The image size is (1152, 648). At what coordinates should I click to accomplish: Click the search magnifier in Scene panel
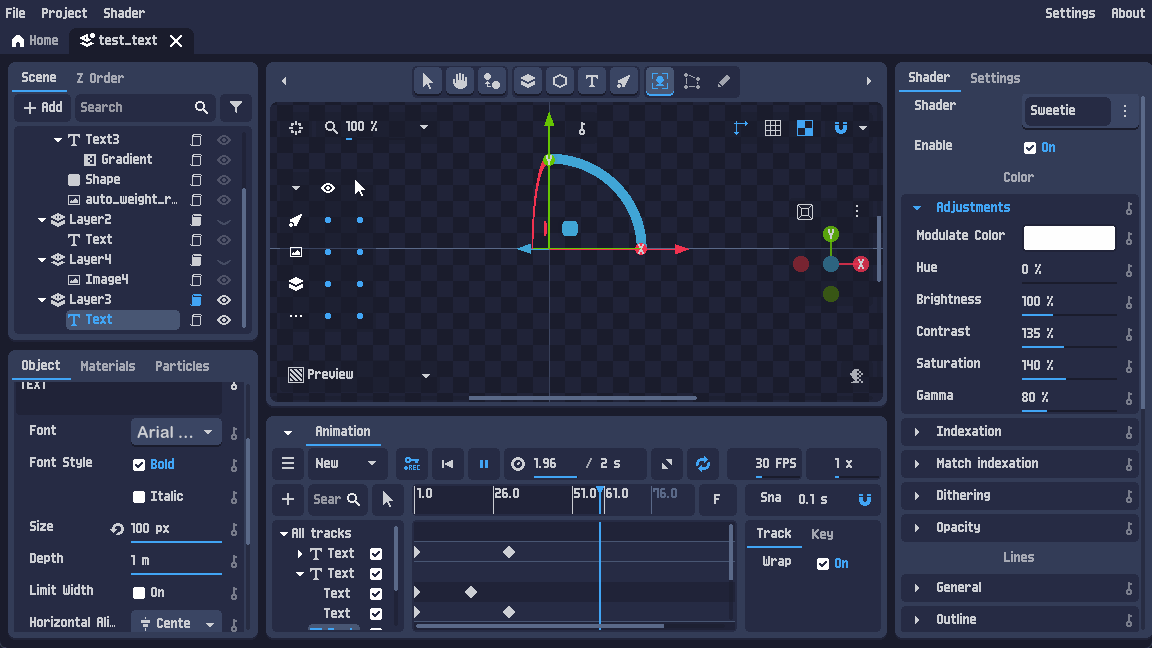201,107
